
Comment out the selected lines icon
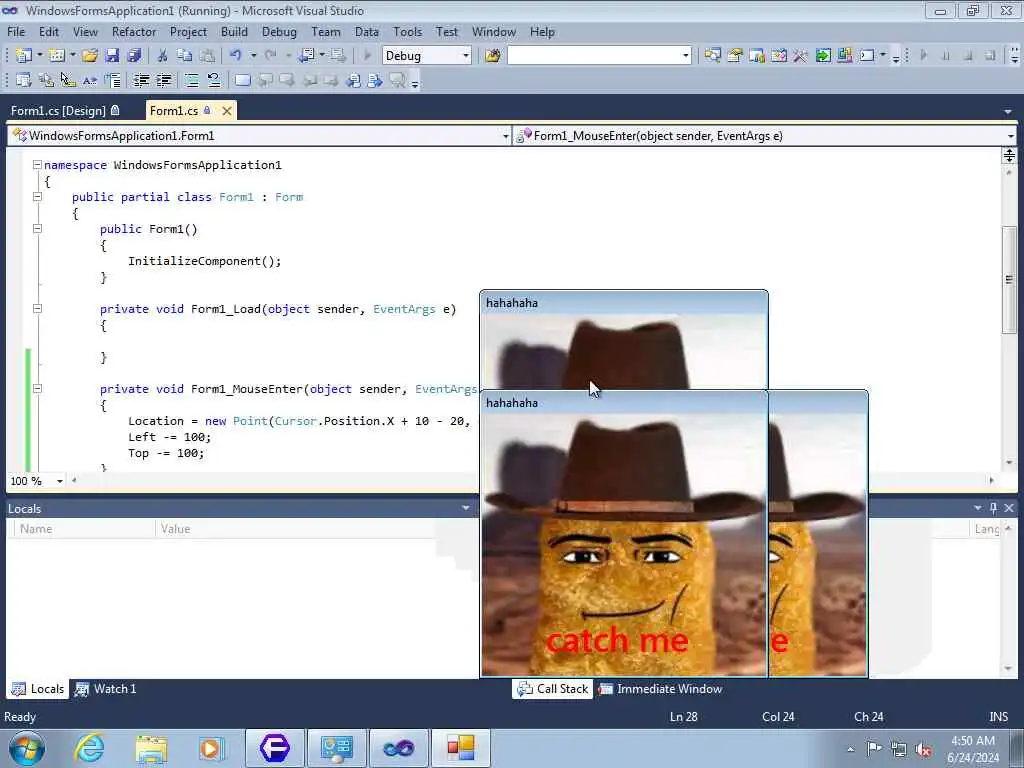192,80
